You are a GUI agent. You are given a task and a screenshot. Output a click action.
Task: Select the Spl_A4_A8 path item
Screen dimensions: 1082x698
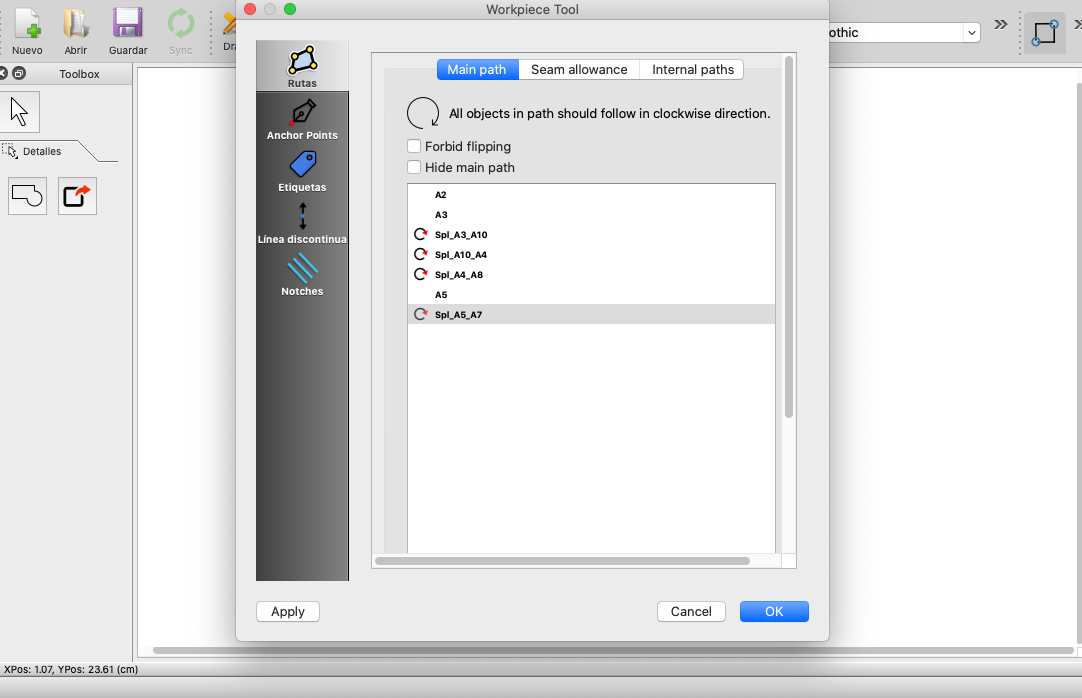click(x=459, y=275)
